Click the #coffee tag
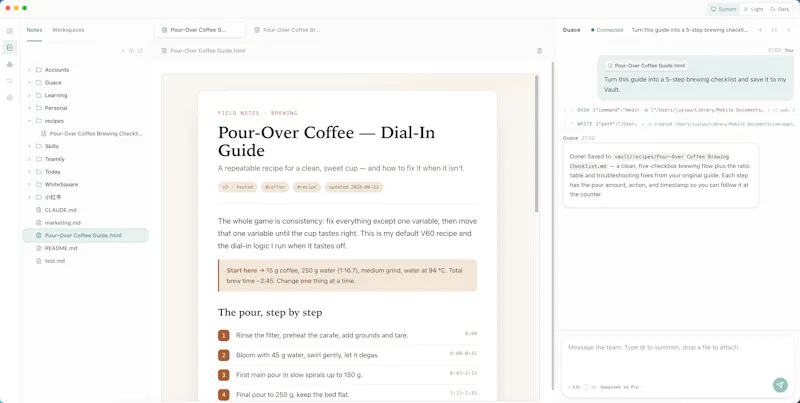The height and width of the screenshot is (403, 800). point(275,187)
